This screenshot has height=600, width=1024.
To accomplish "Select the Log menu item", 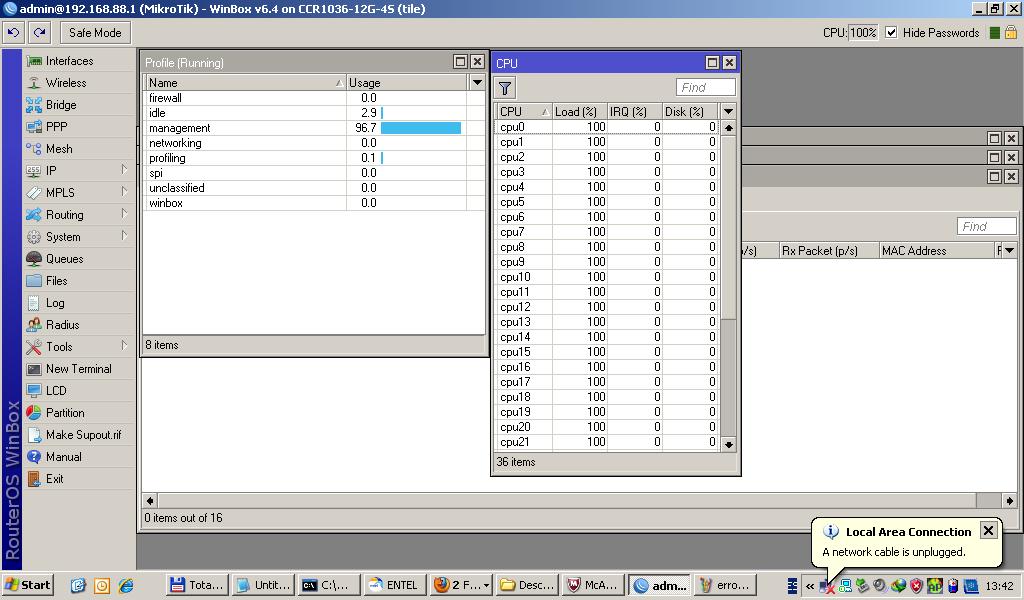I will 55,303.
